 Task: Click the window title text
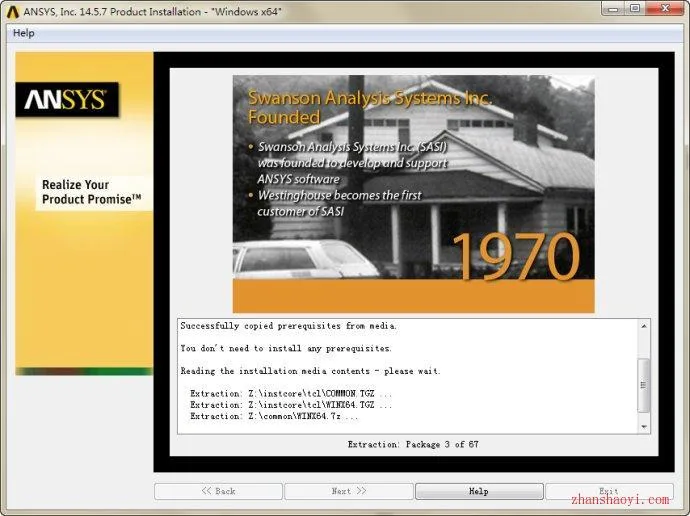click(x=152, y=12)
